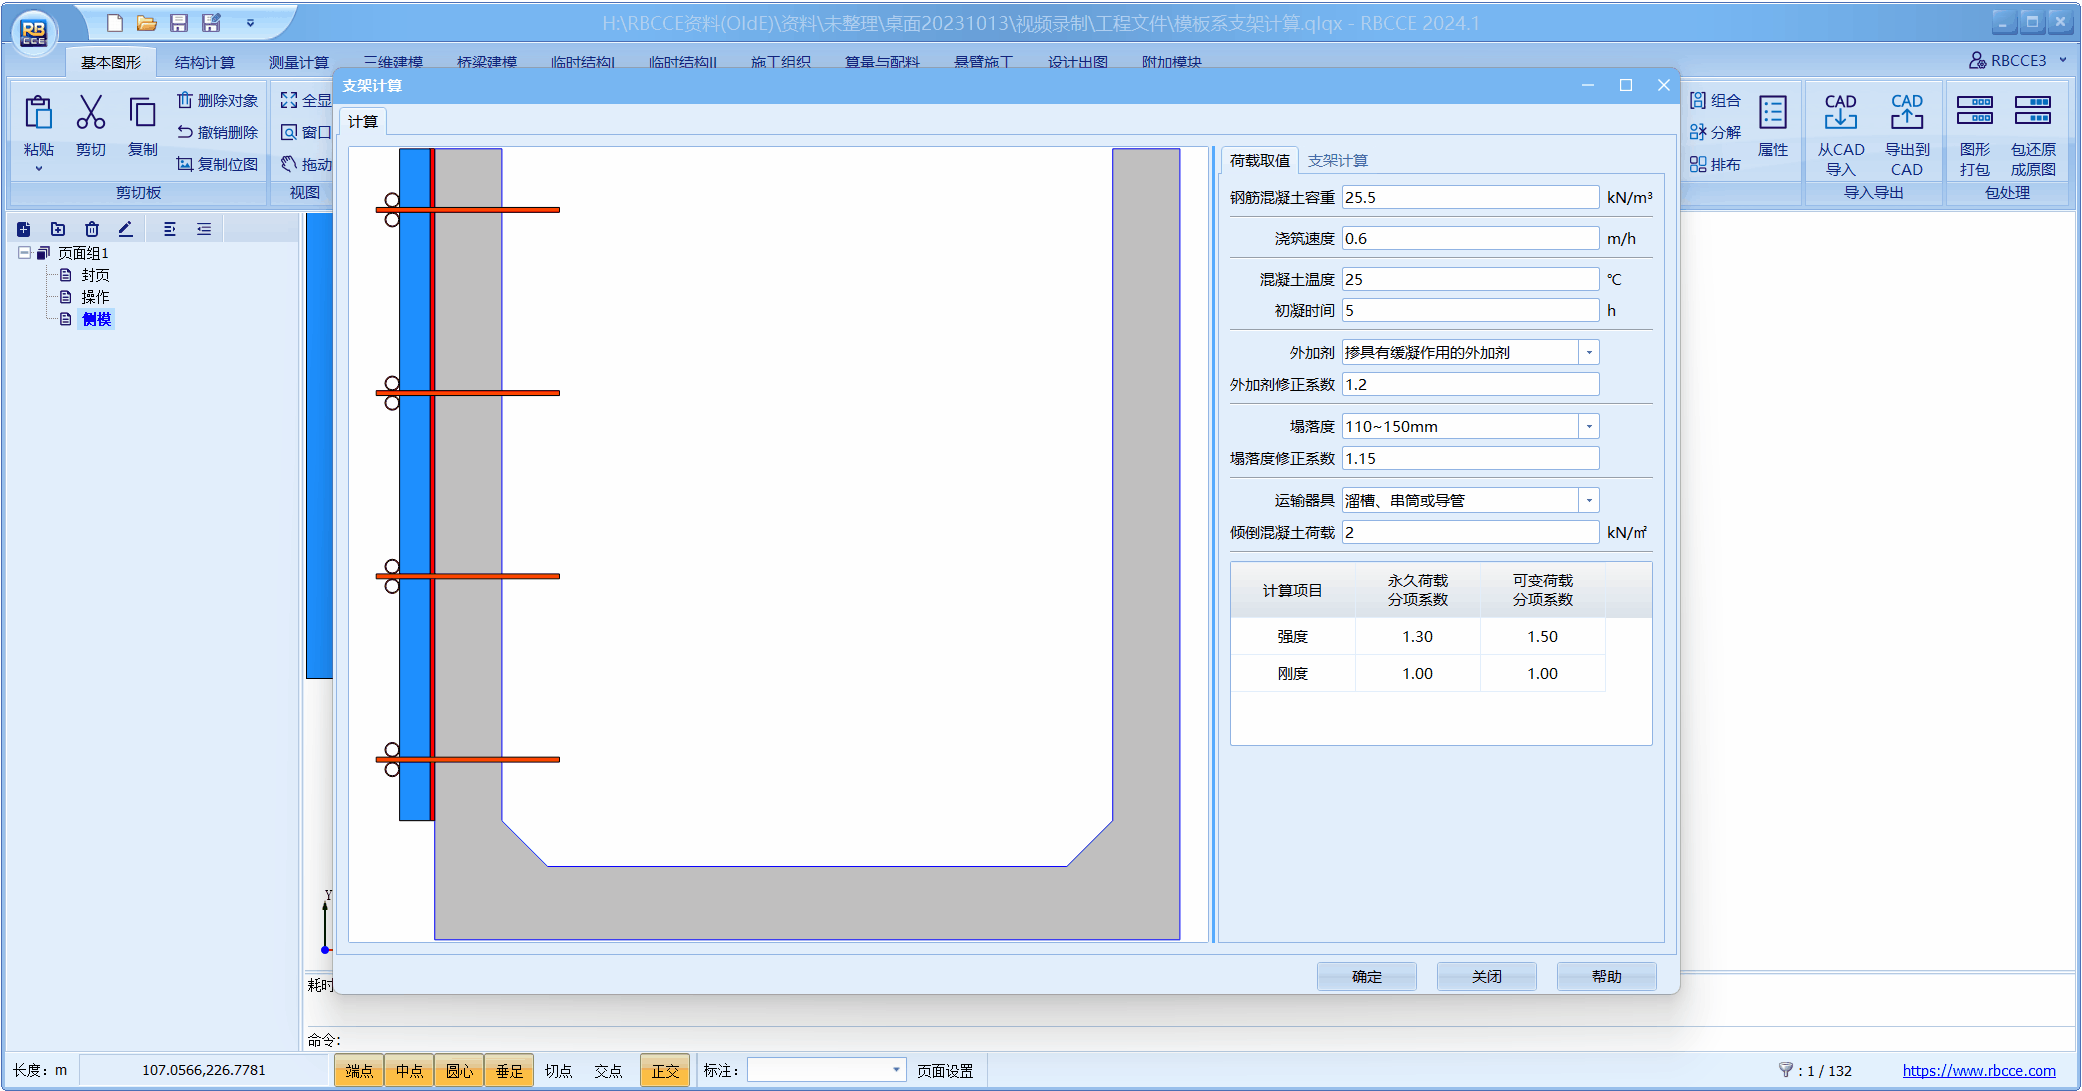The image size is (2082, 1091).
Task: Open the 结构计算 ribbon tab
Action: pyautogui.click(x=204, y=62)
